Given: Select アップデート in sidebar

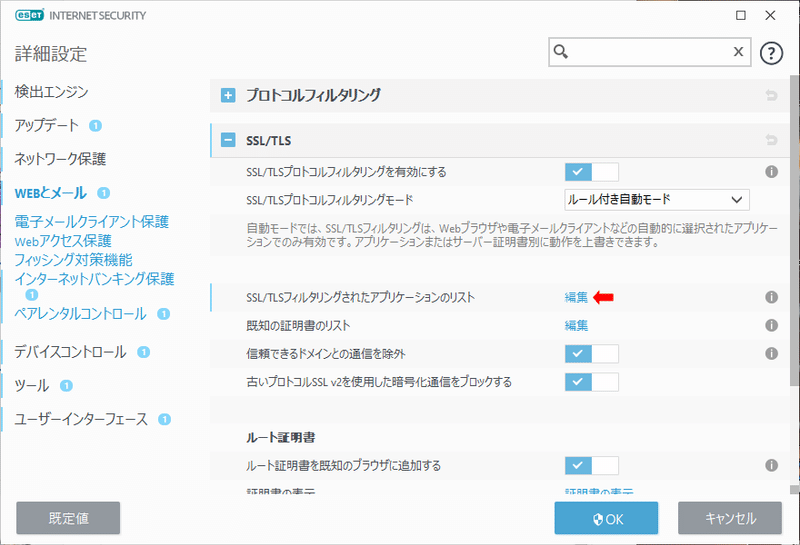Looking at the screenshot, I should coord(47,126).
